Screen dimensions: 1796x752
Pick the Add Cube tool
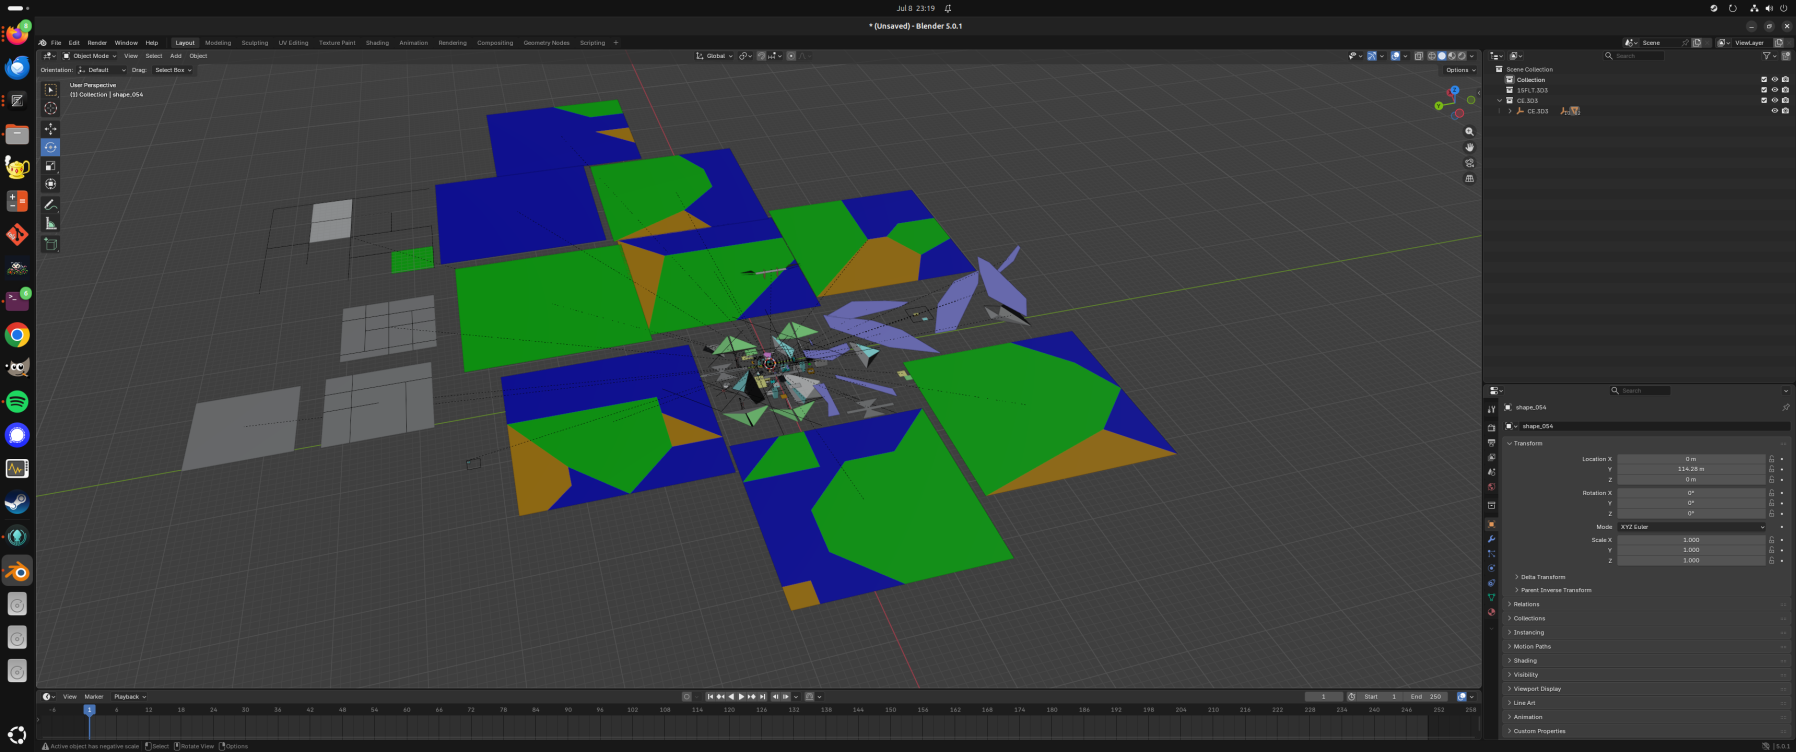tap(50, 244)
